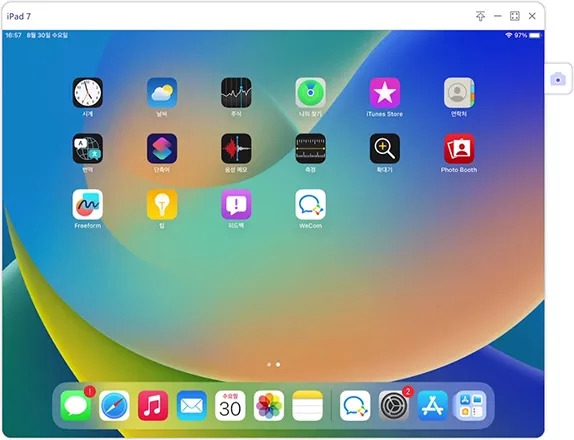The width and height of the screenshot is (574, 440).
Task: Click the iPad 7 window title
Action: click(19, 16)
